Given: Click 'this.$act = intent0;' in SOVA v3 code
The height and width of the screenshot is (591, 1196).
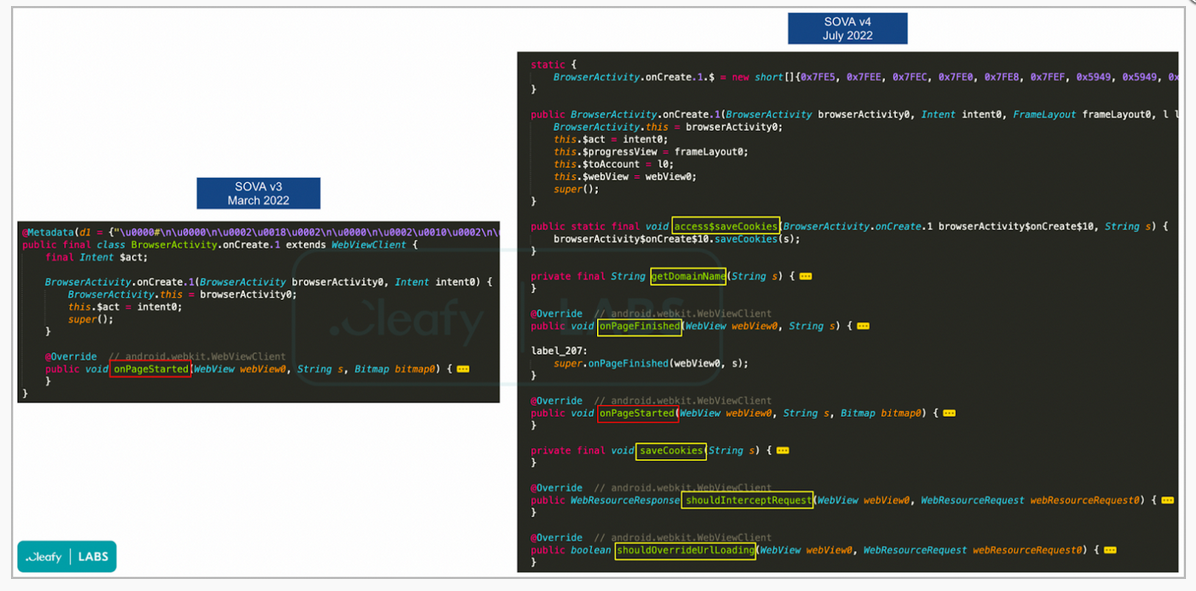Looking at the screenshot, I should coord(125,307).
